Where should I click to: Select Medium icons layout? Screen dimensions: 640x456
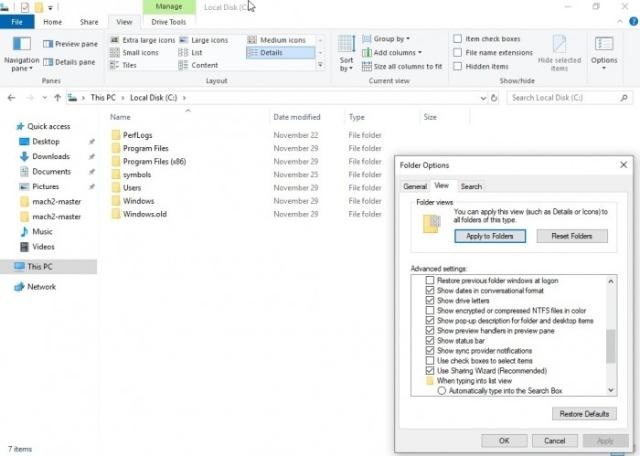click(x=277, y=40)
